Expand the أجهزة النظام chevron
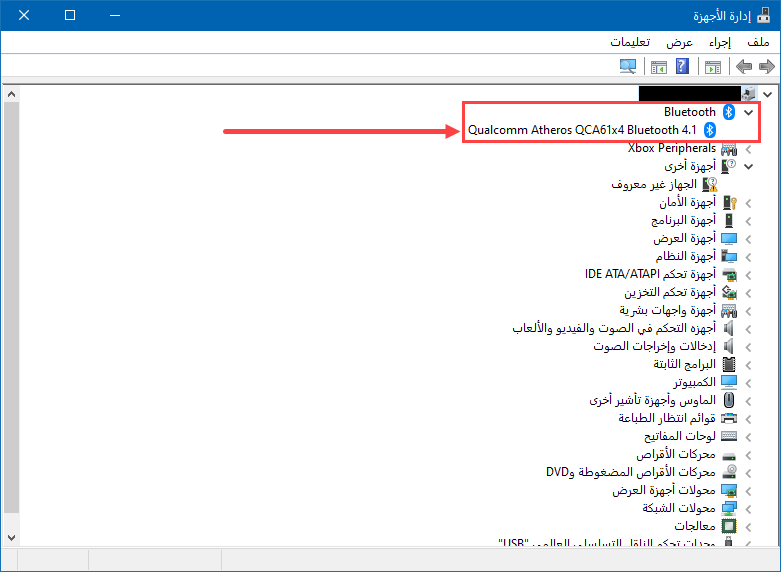 [748, 257]
